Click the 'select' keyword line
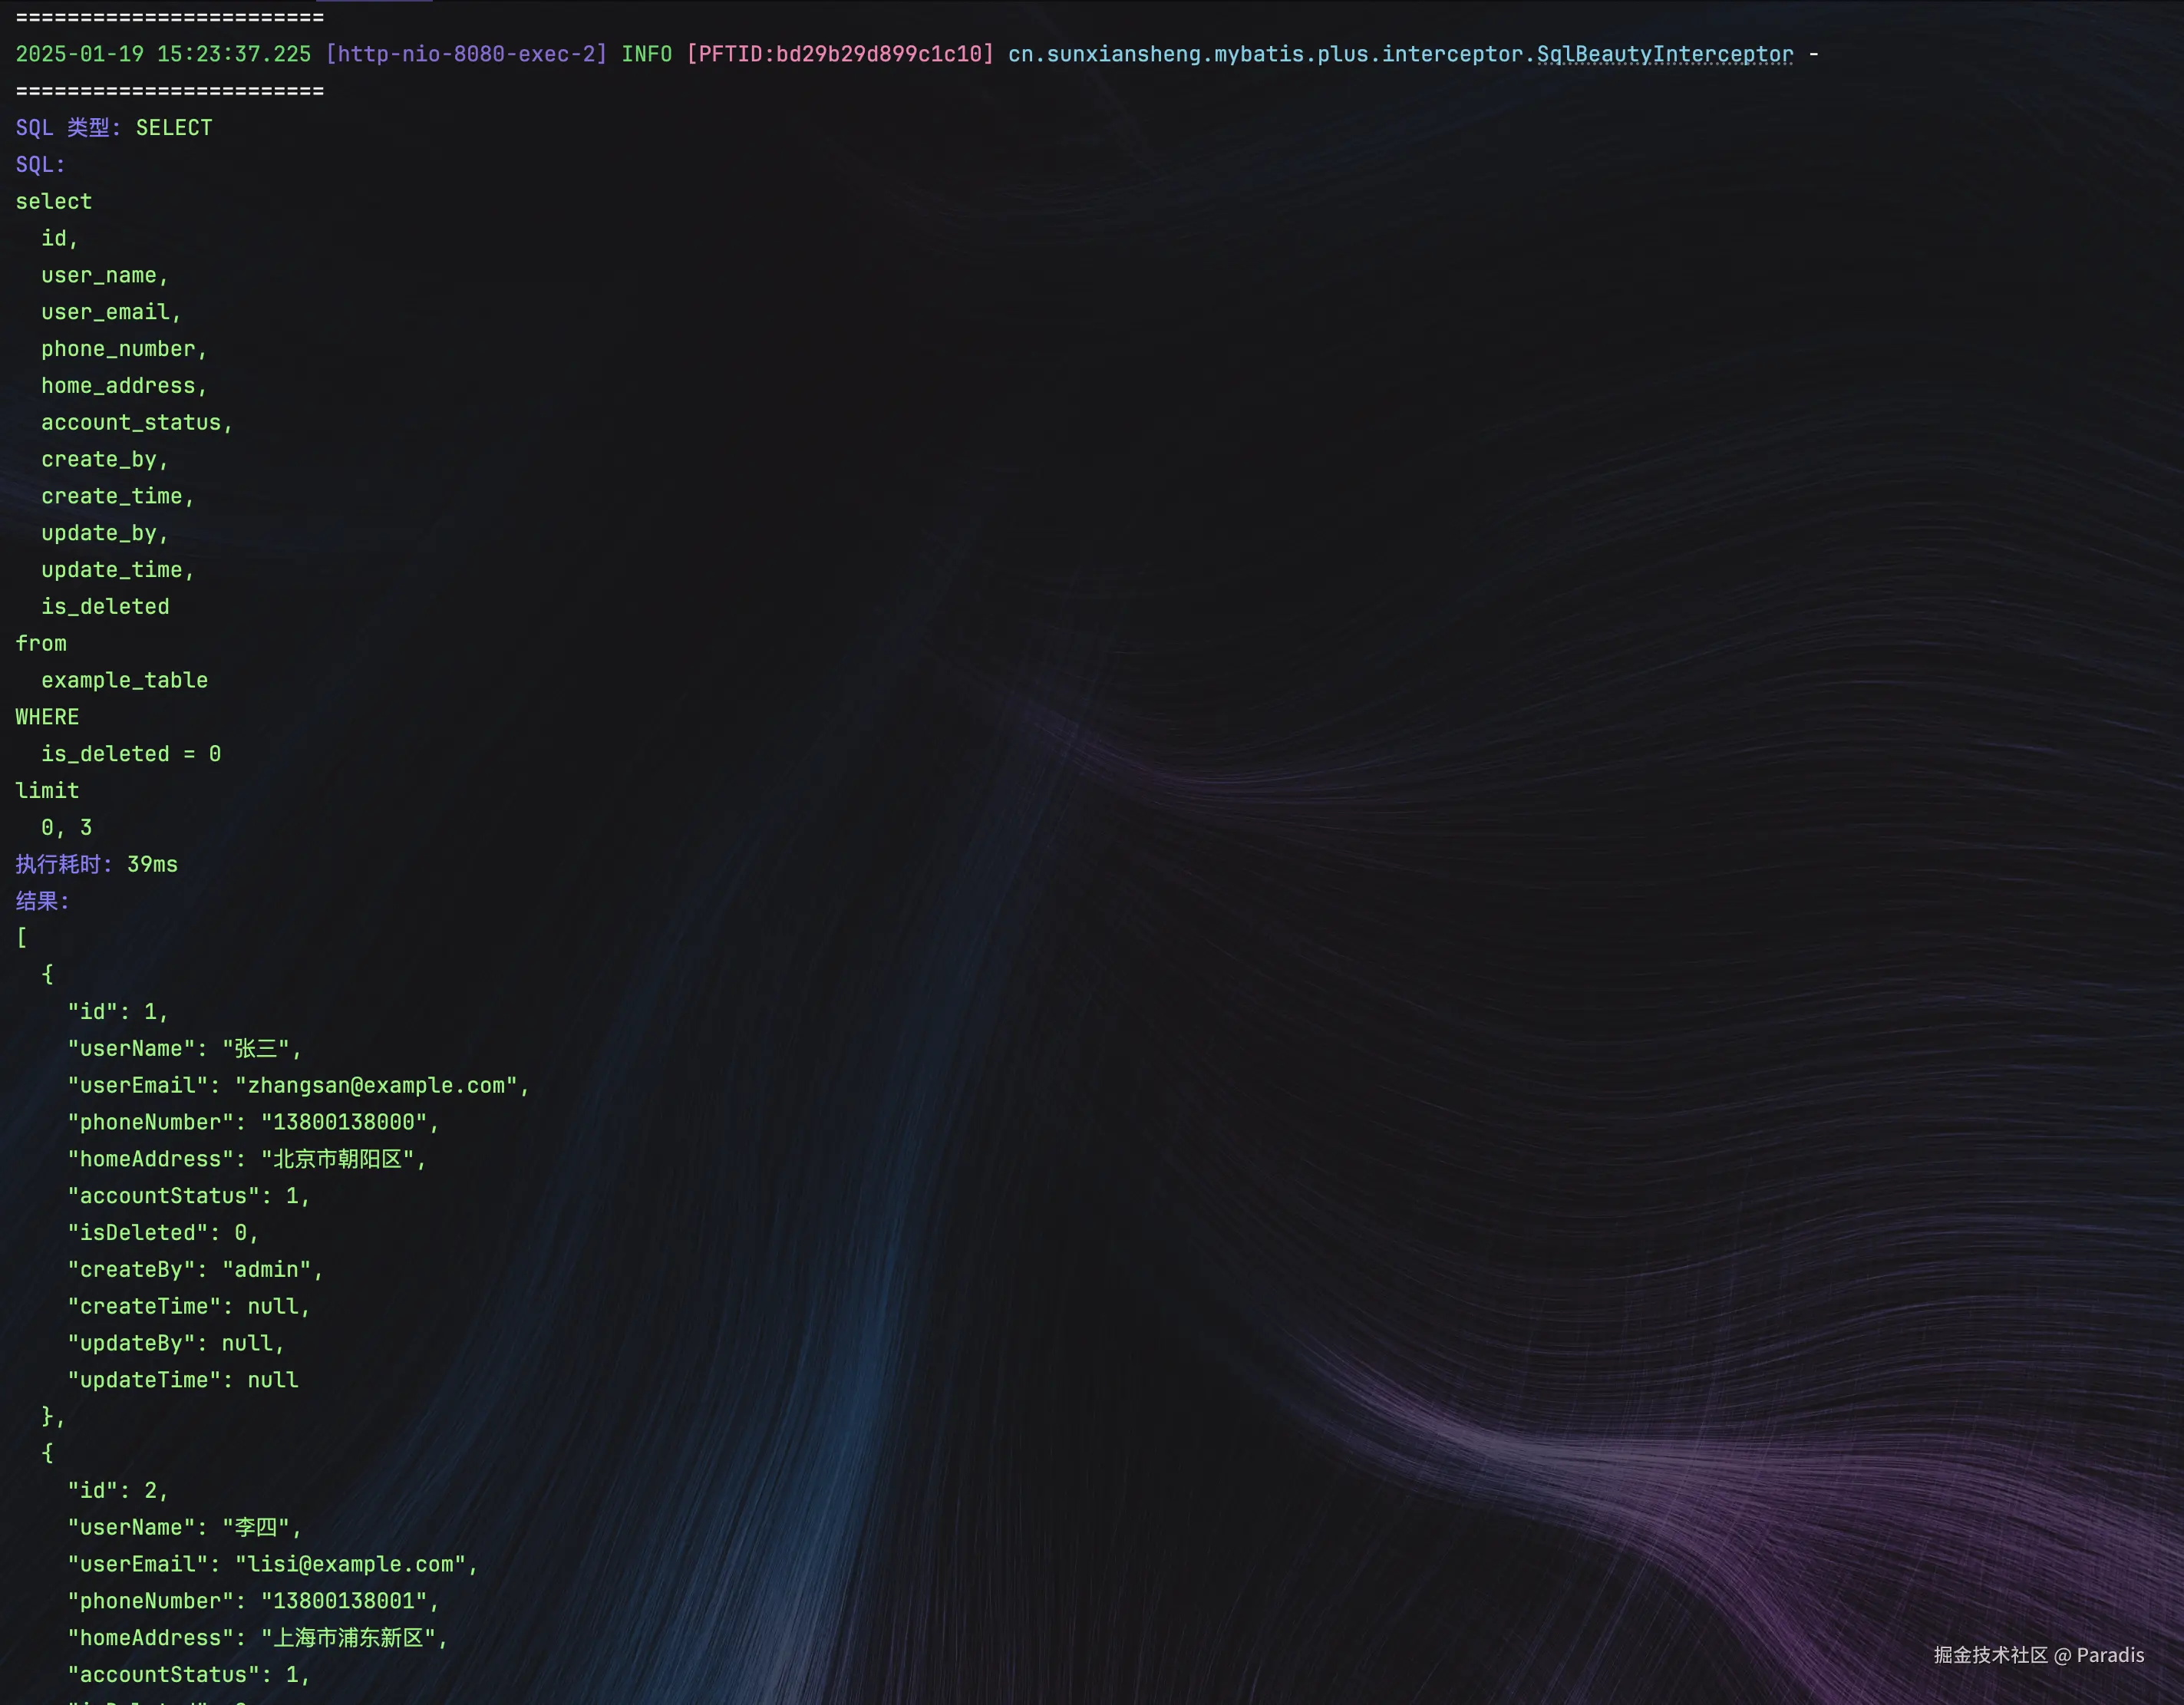This screenshot has width=2184, height=1705. [54, 202]
